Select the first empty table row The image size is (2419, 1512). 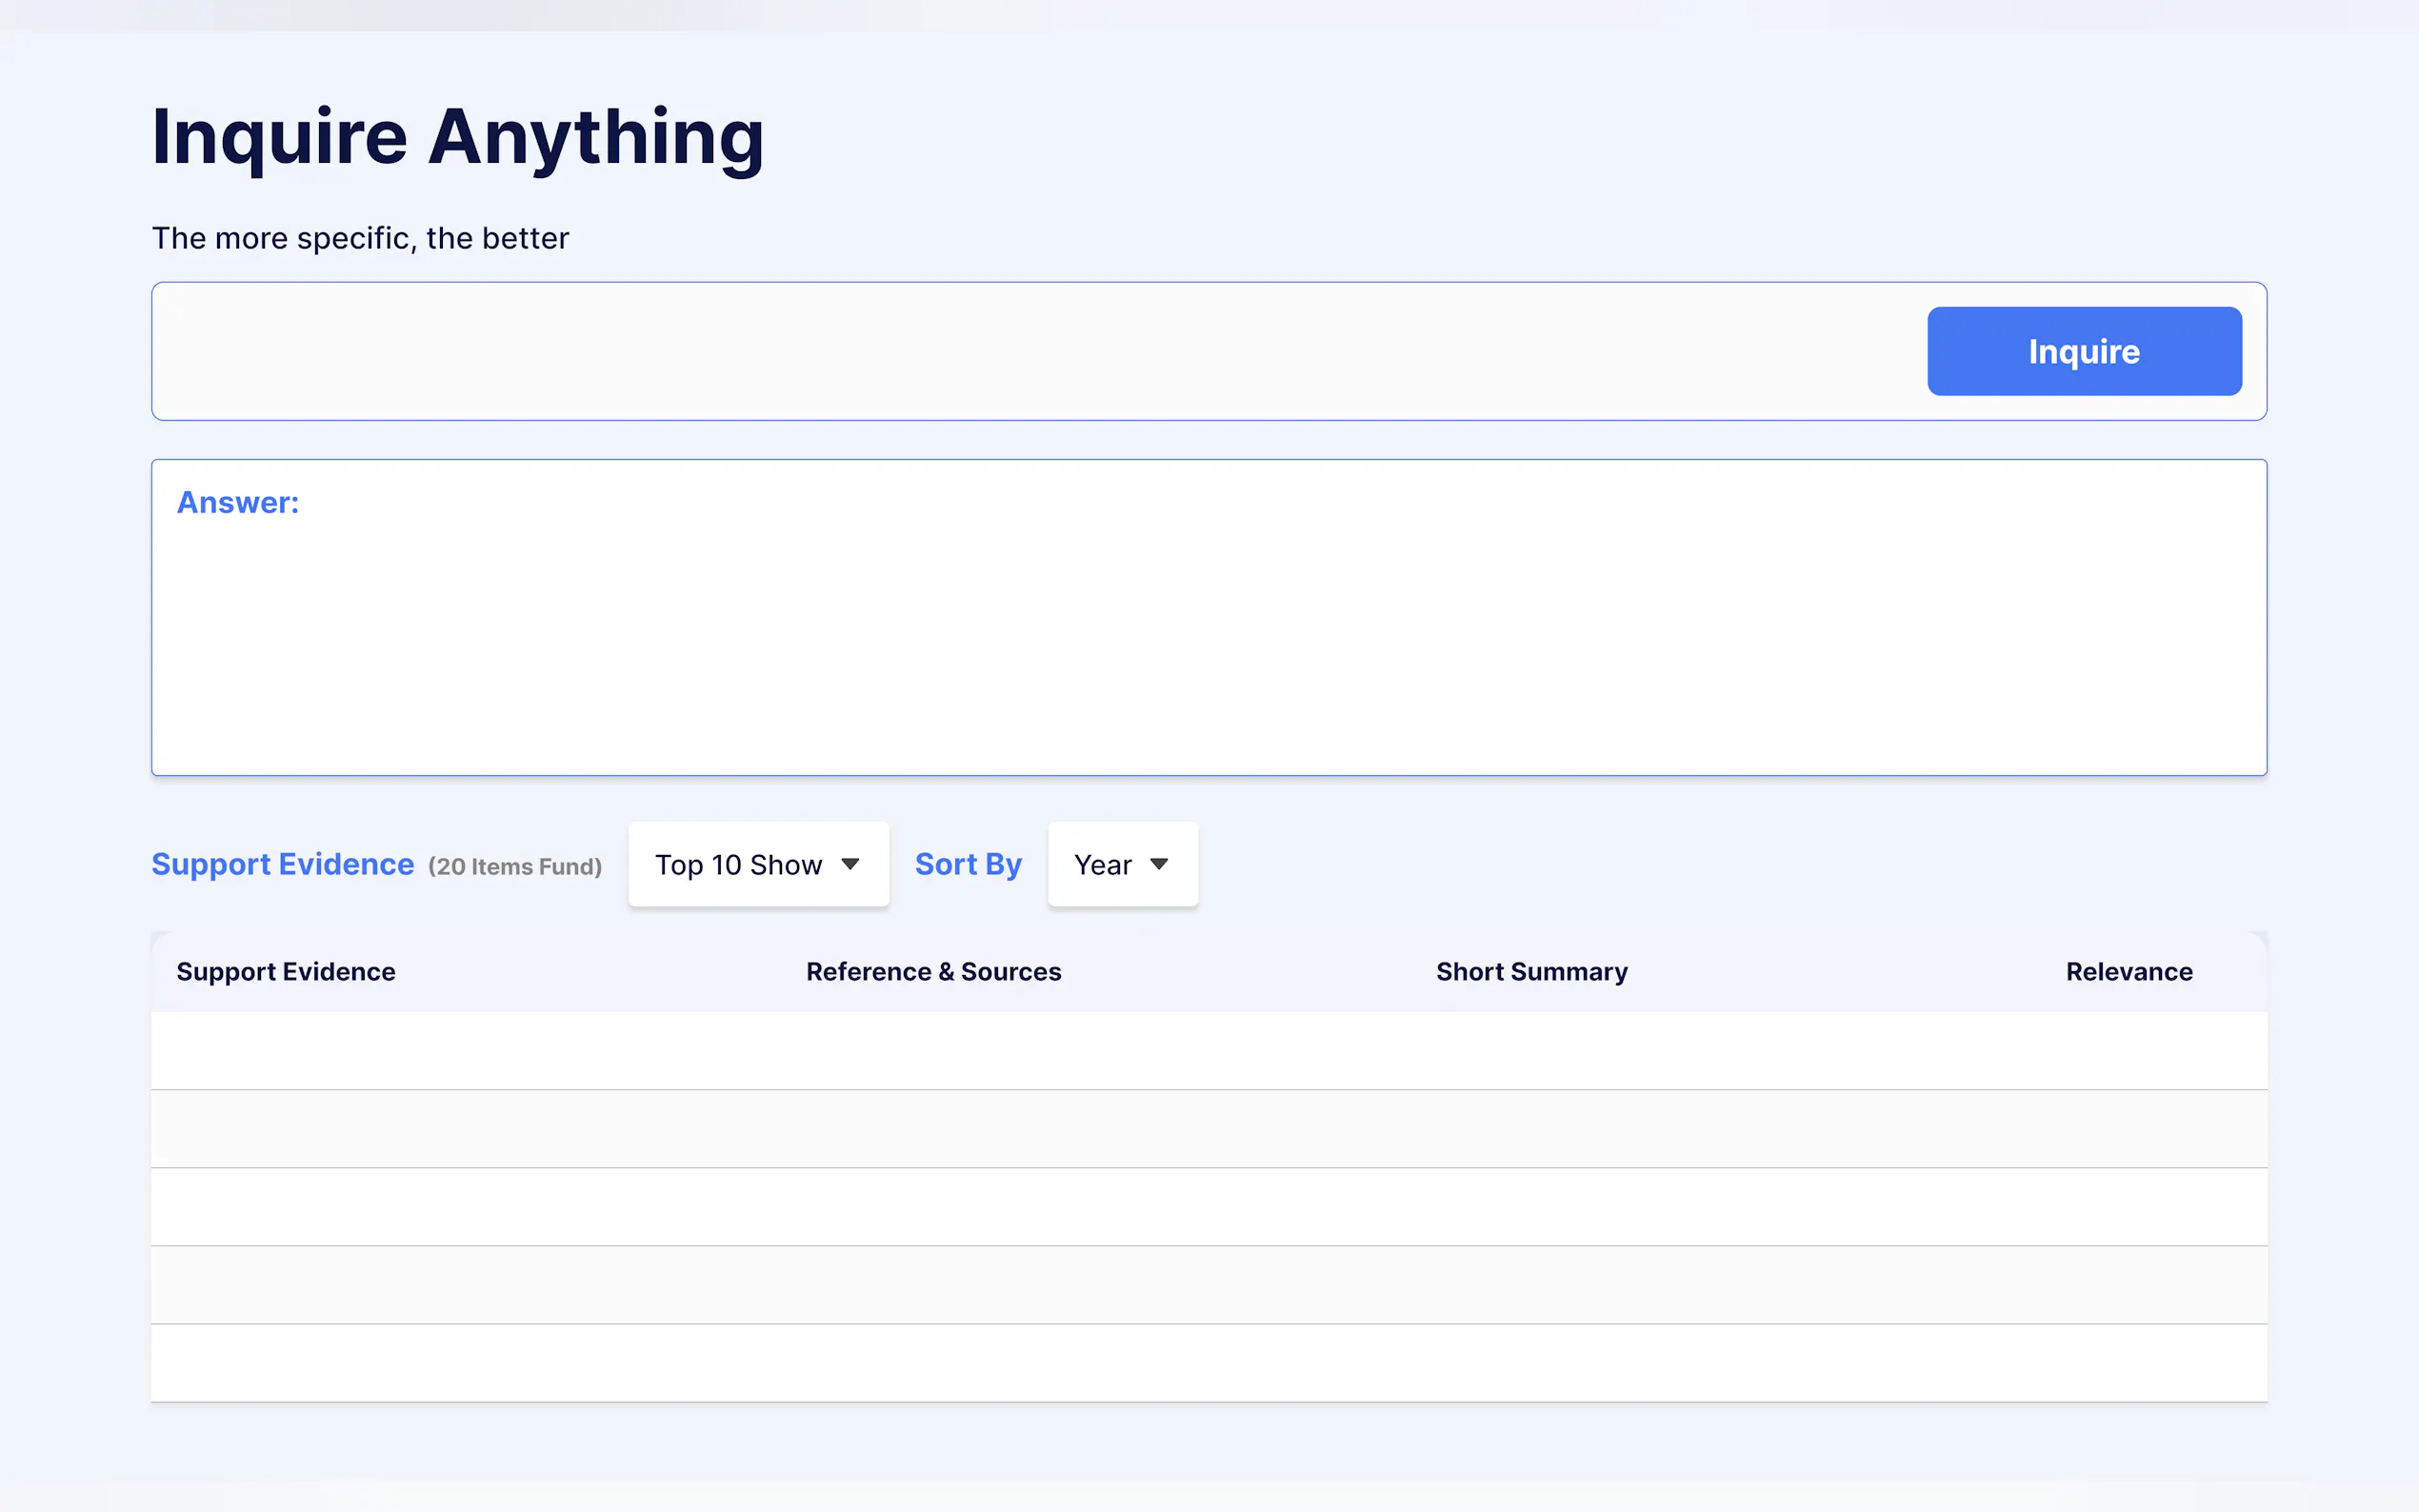point(1208,1050)
